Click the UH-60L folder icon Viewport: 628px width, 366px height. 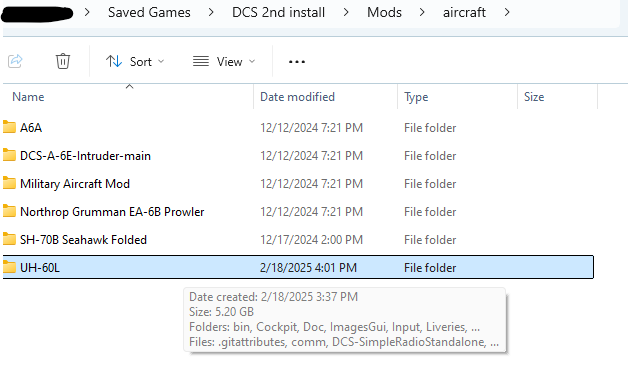[x=9, y=267]
